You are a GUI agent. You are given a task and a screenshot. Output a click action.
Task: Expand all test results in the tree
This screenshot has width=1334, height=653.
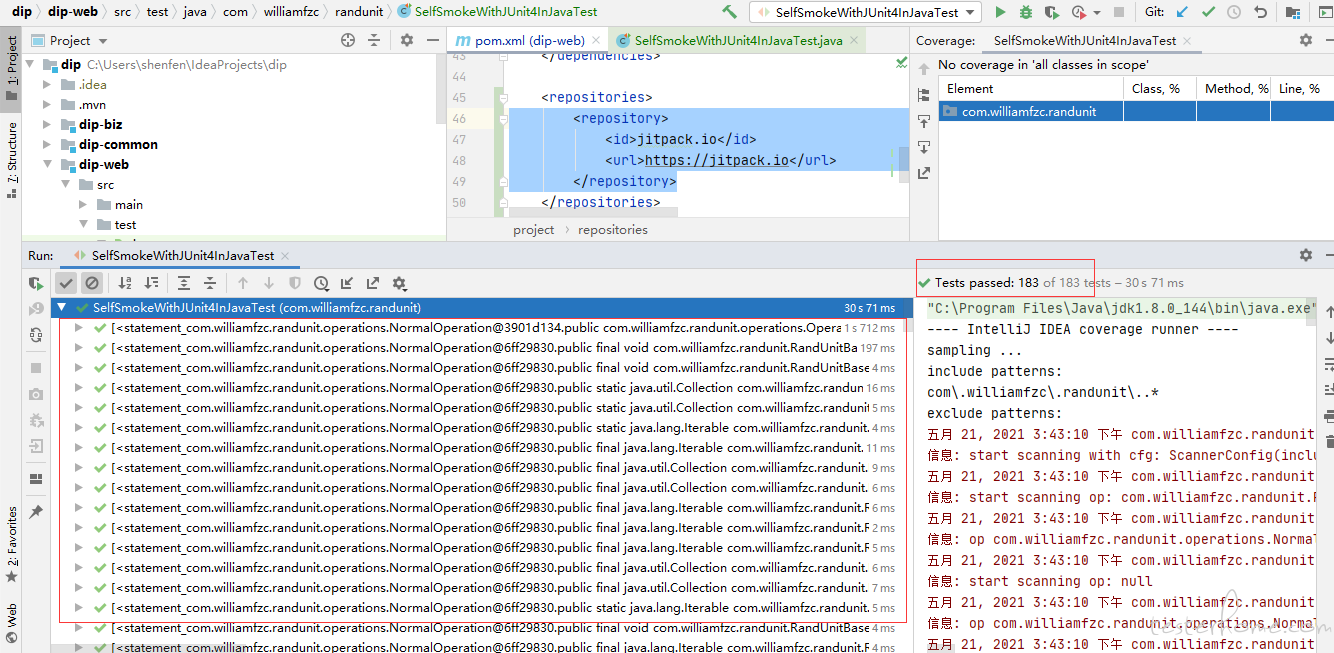click(x=184, y=283)
